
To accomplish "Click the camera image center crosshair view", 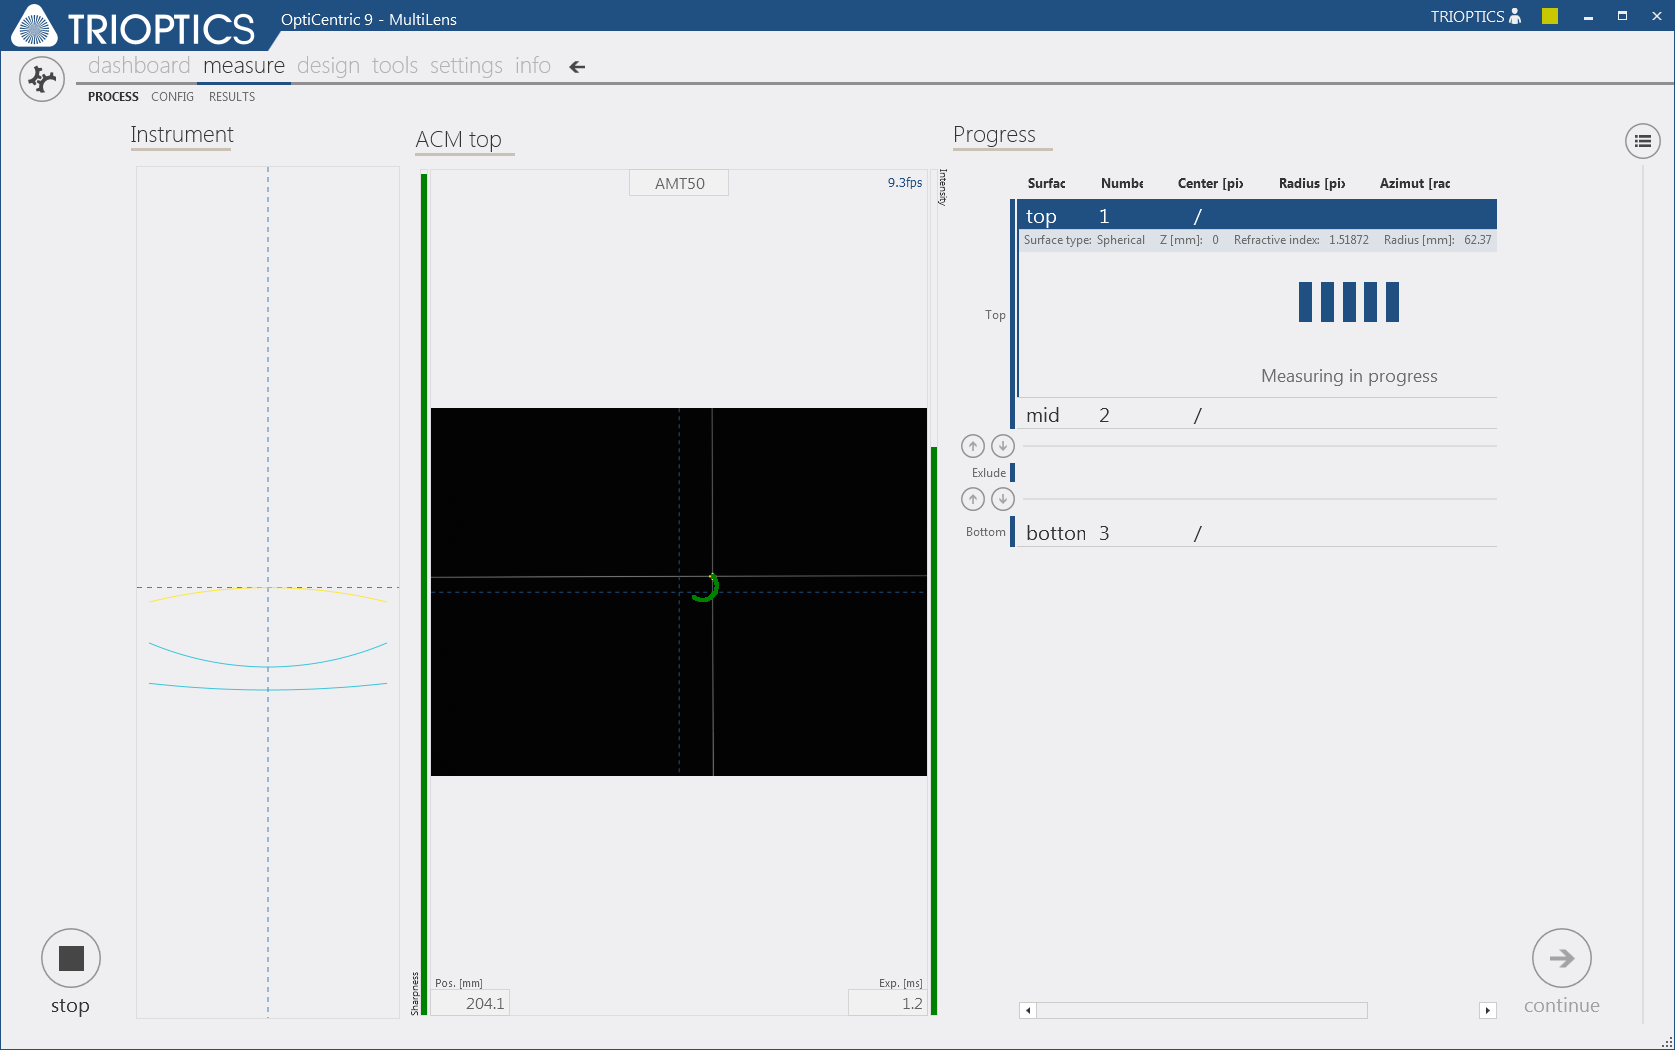I will tap(679, 592).
